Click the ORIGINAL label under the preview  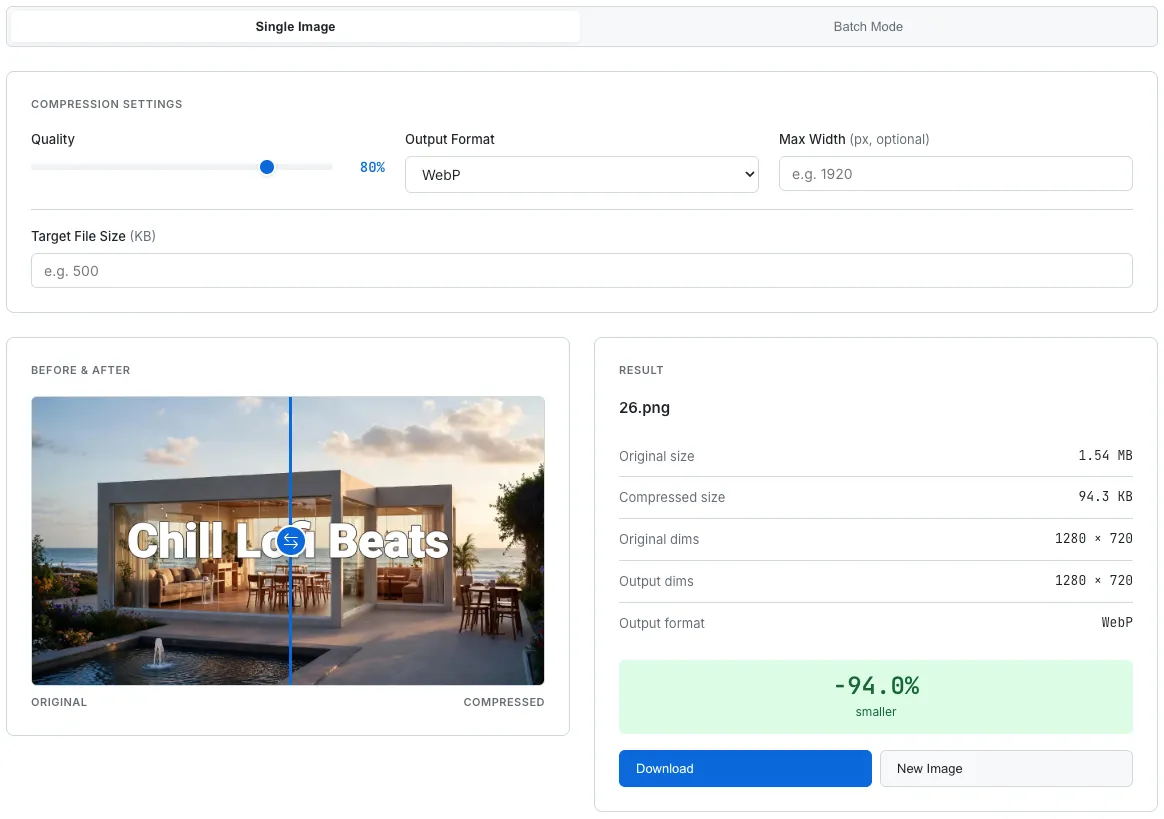click(x=59, y=702)
